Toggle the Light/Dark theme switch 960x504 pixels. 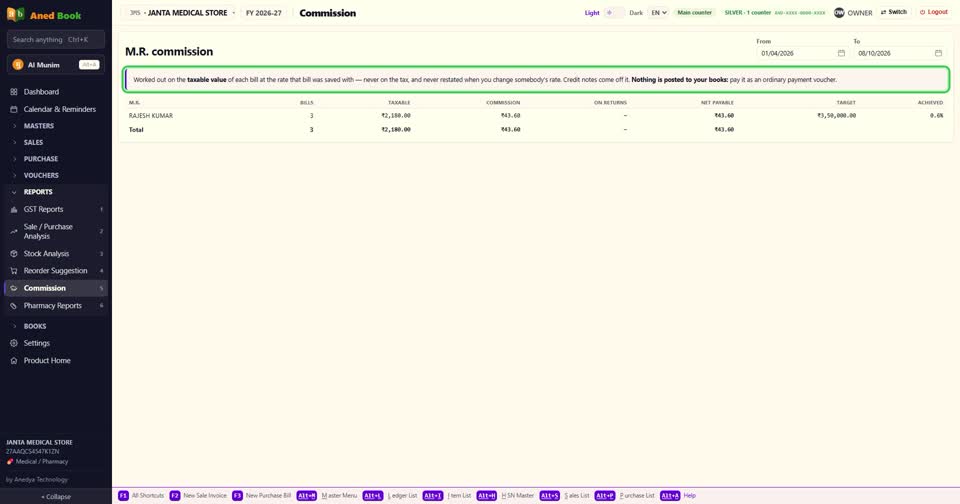tap(614, 12)
